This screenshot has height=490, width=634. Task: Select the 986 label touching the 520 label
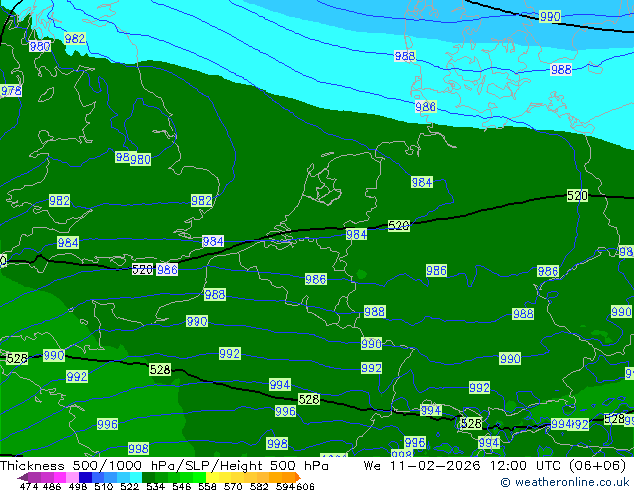[167, 270]
